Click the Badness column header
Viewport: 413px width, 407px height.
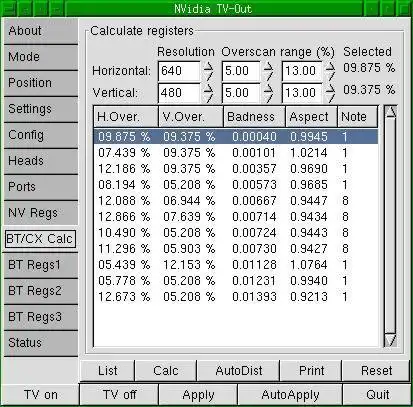pyautogui.click(x=255, y=117)
